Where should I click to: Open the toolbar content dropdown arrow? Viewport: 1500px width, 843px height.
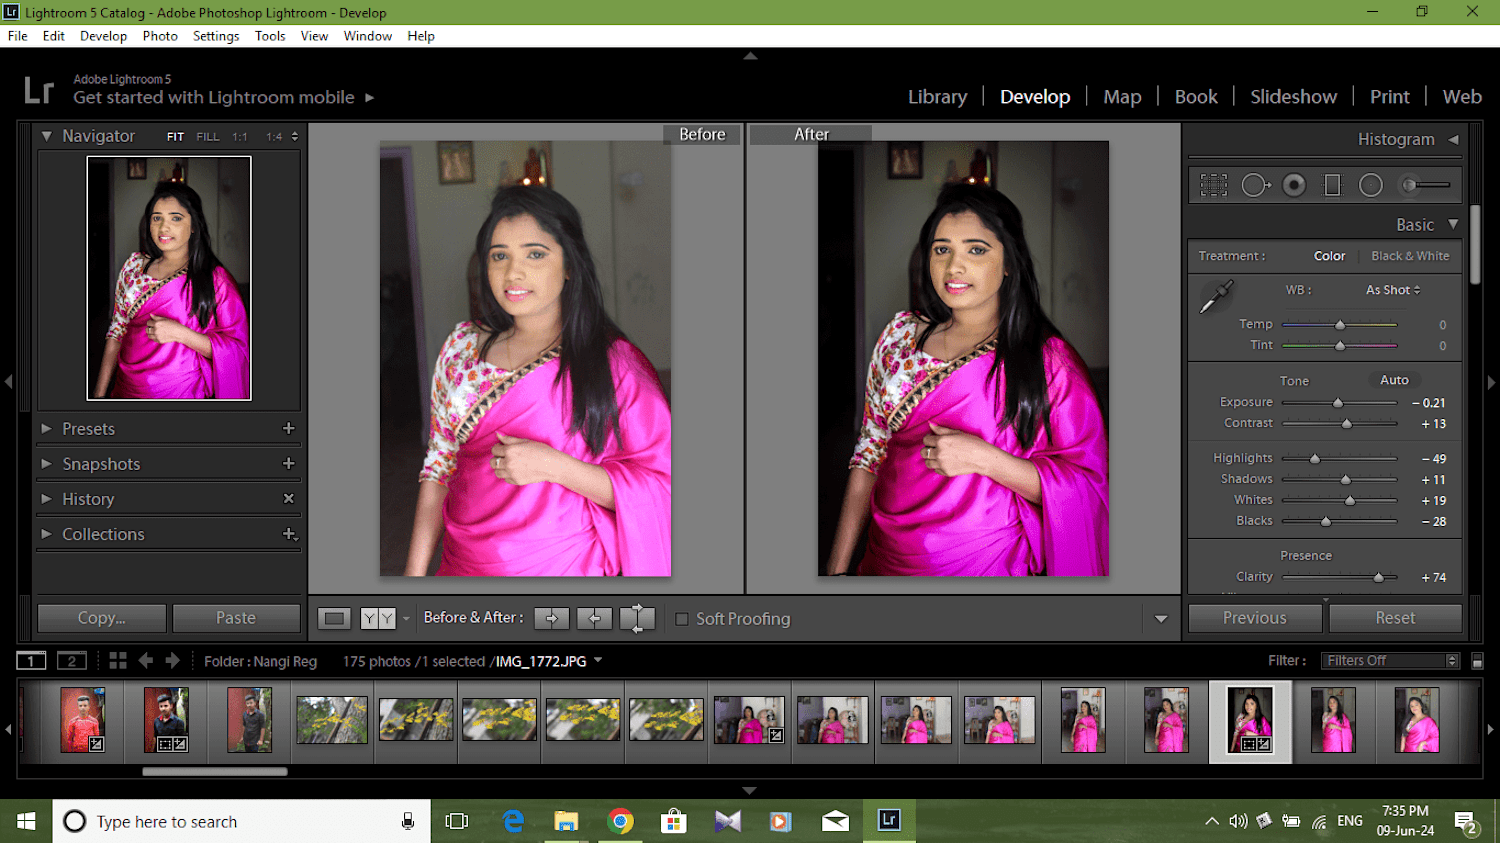(1161, 619)
